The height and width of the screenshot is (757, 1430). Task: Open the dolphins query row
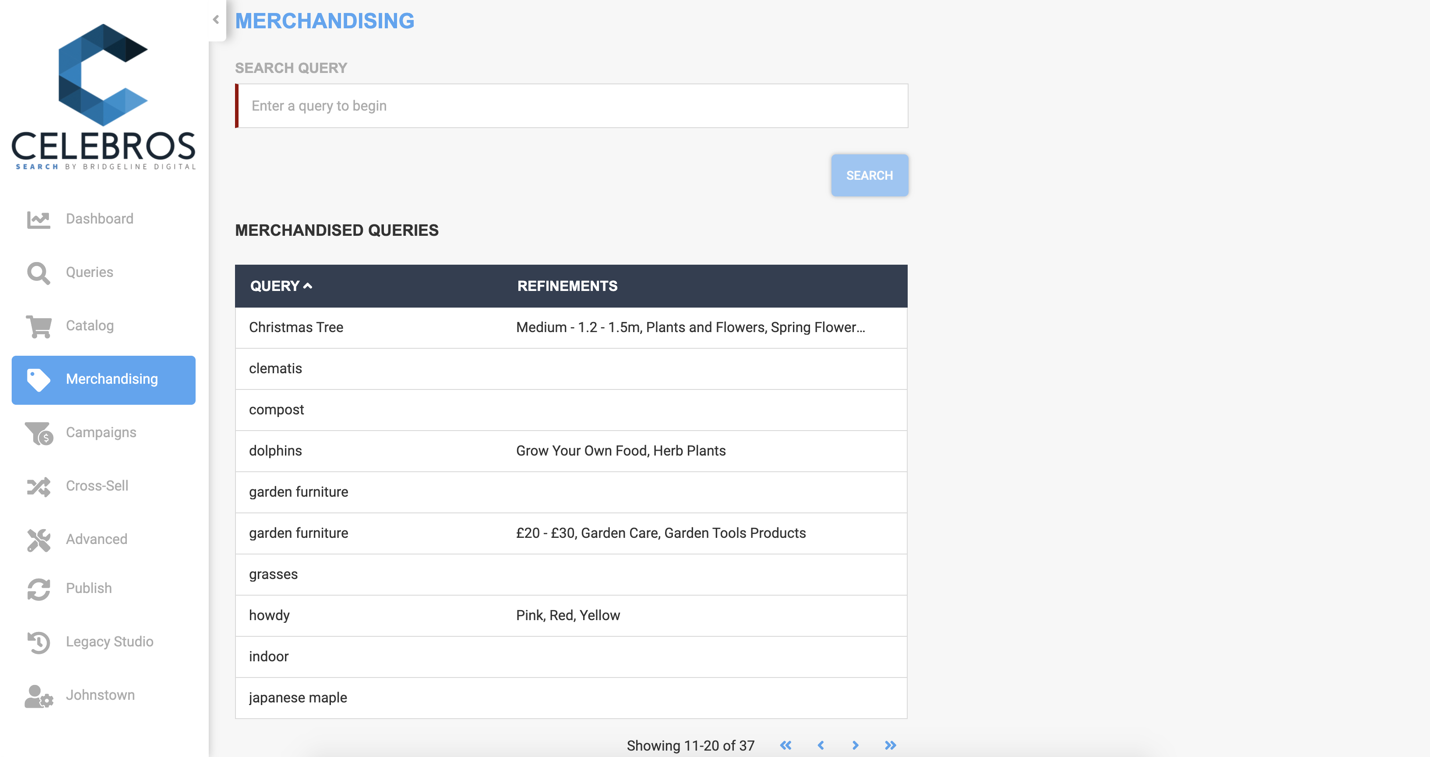pyautogui.click(x=571, y=451)
